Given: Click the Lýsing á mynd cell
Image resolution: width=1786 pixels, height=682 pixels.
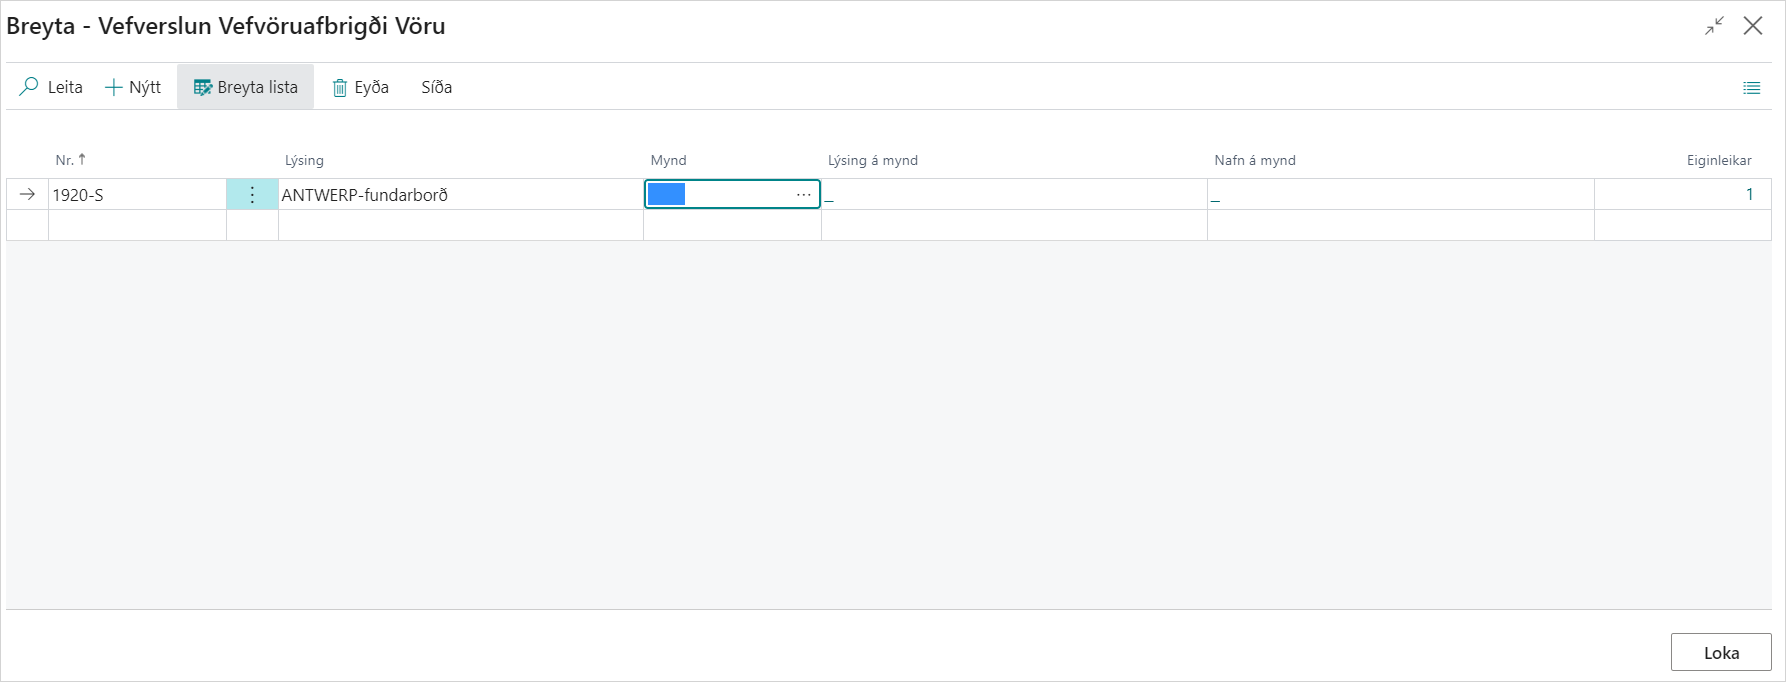Looking at the screenshot, I should (1013, 195).
